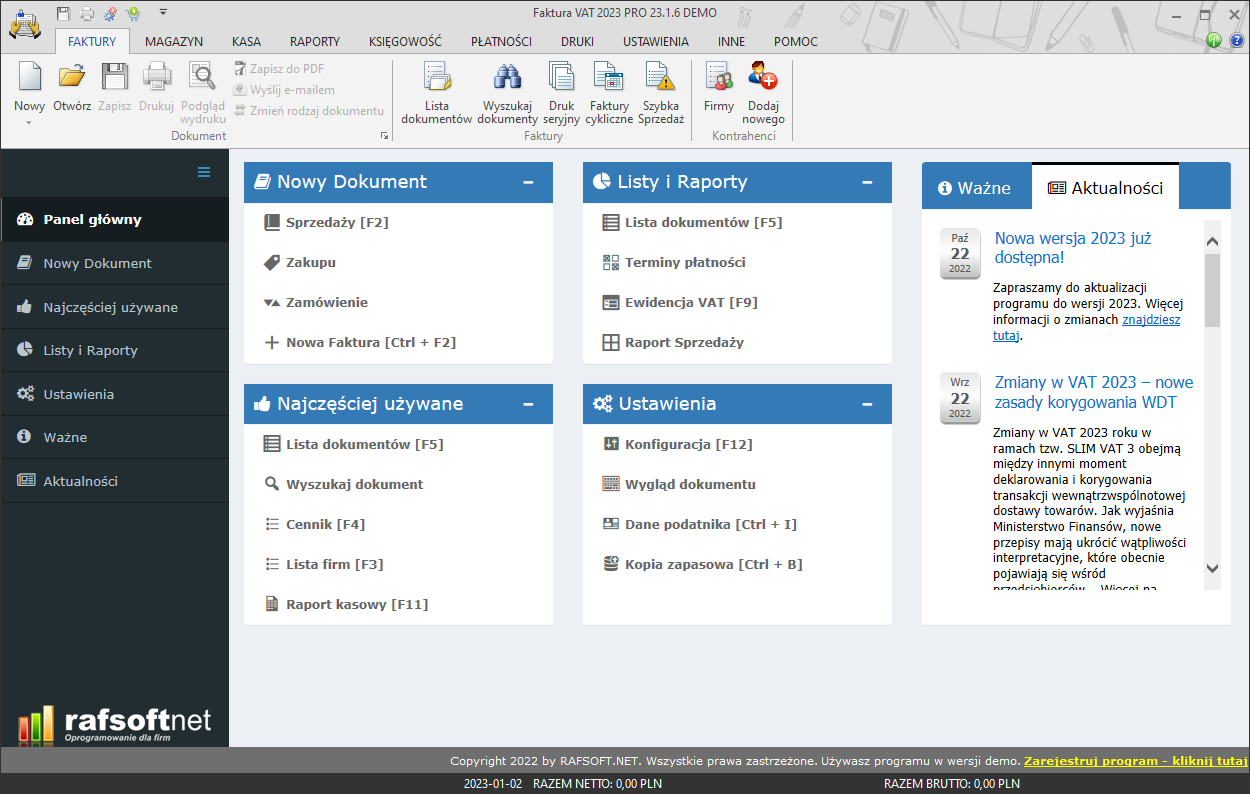The height and width of the screenshot is (794, 1250).
Task: Open the dropdown arrow under Nowy
Action: [29, 123]
